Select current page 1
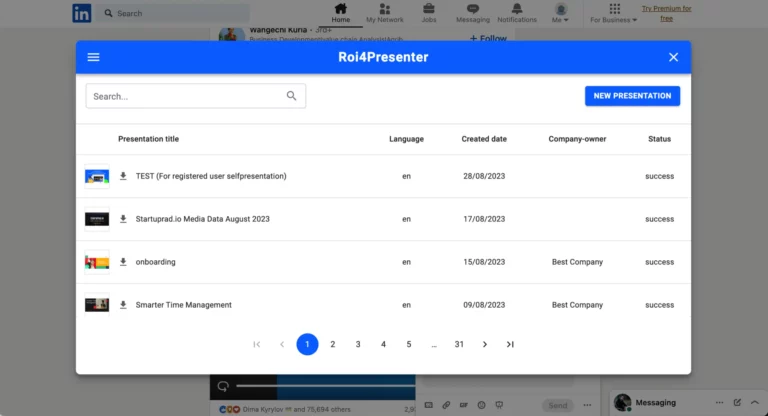768x416 pixels. pyautogui.click(x=307, y=344)
